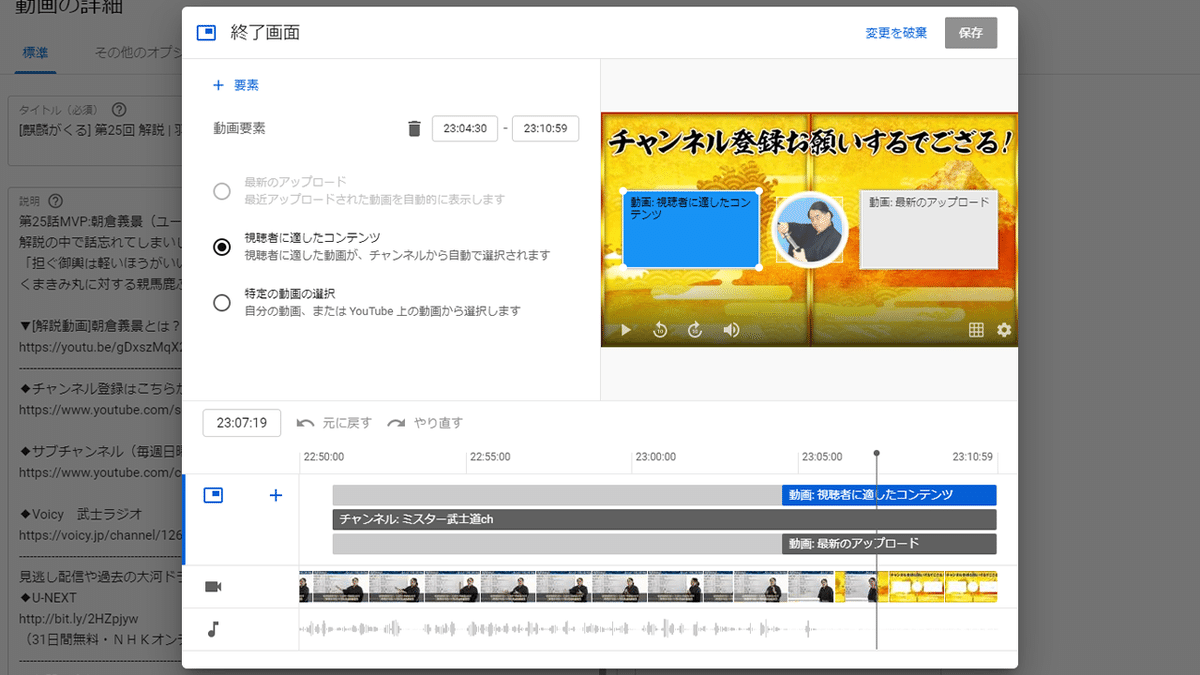Image resolution: width=1200 pixels, height=675 pixels.
Task: Open その他のオプション tab in background page
Action: point(138,52)
